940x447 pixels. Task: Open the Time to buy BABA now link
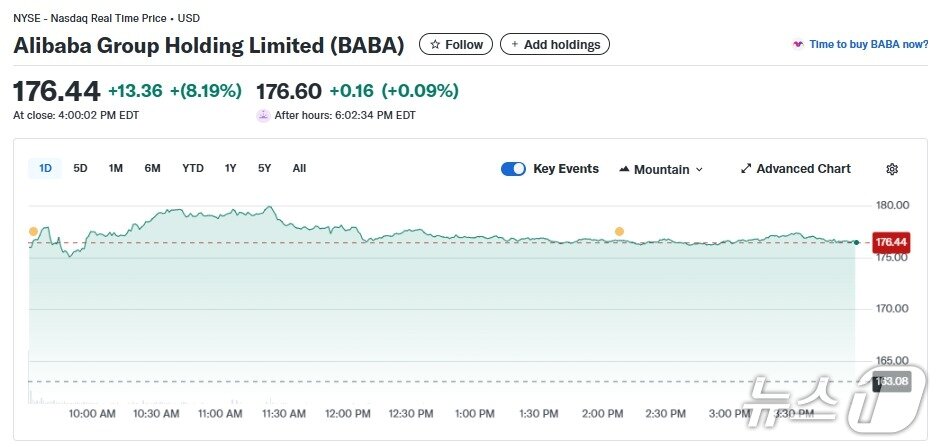[868, 45]
